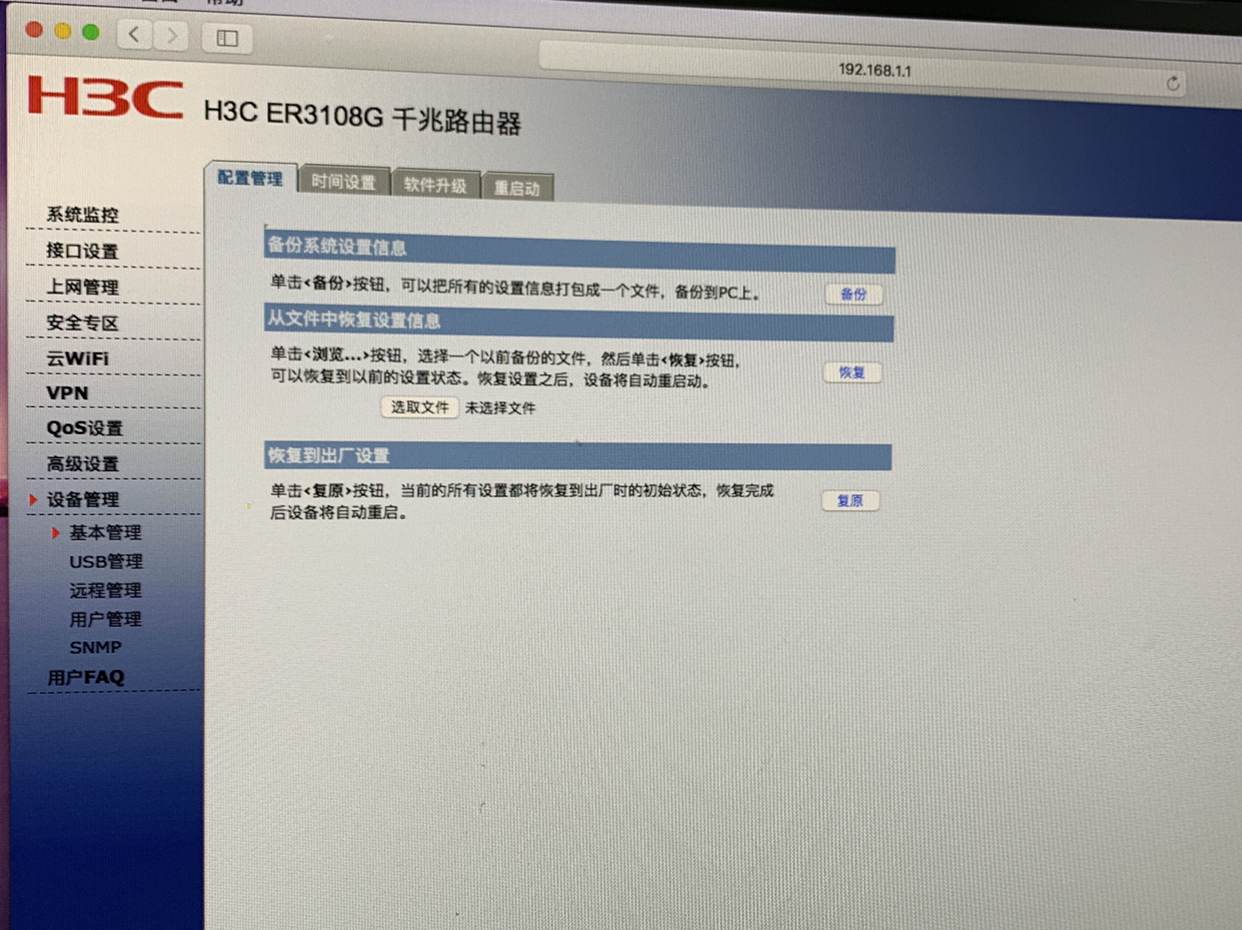Open QoS设置 in the sidebar

[84, 428]
